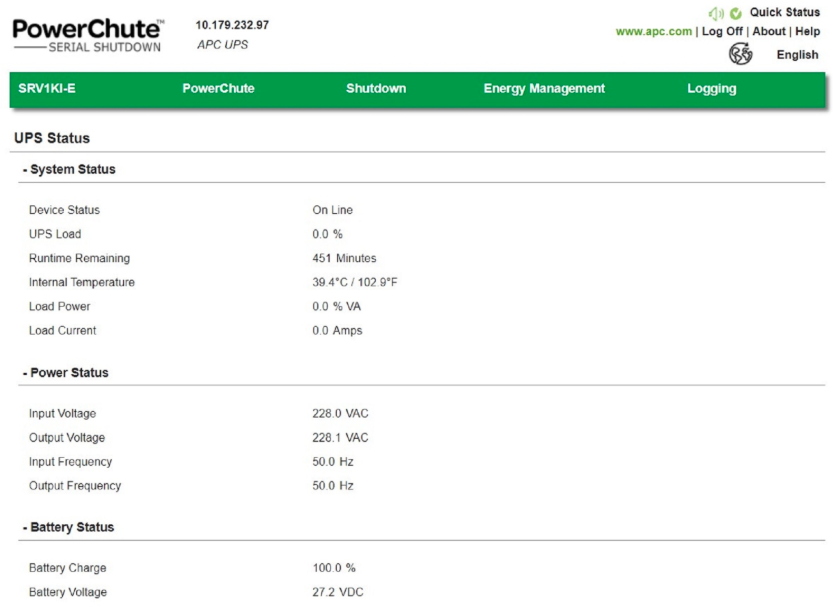Open the English language selector
The width and height of the screenshot is (833, 615).
tap(797, 55)
